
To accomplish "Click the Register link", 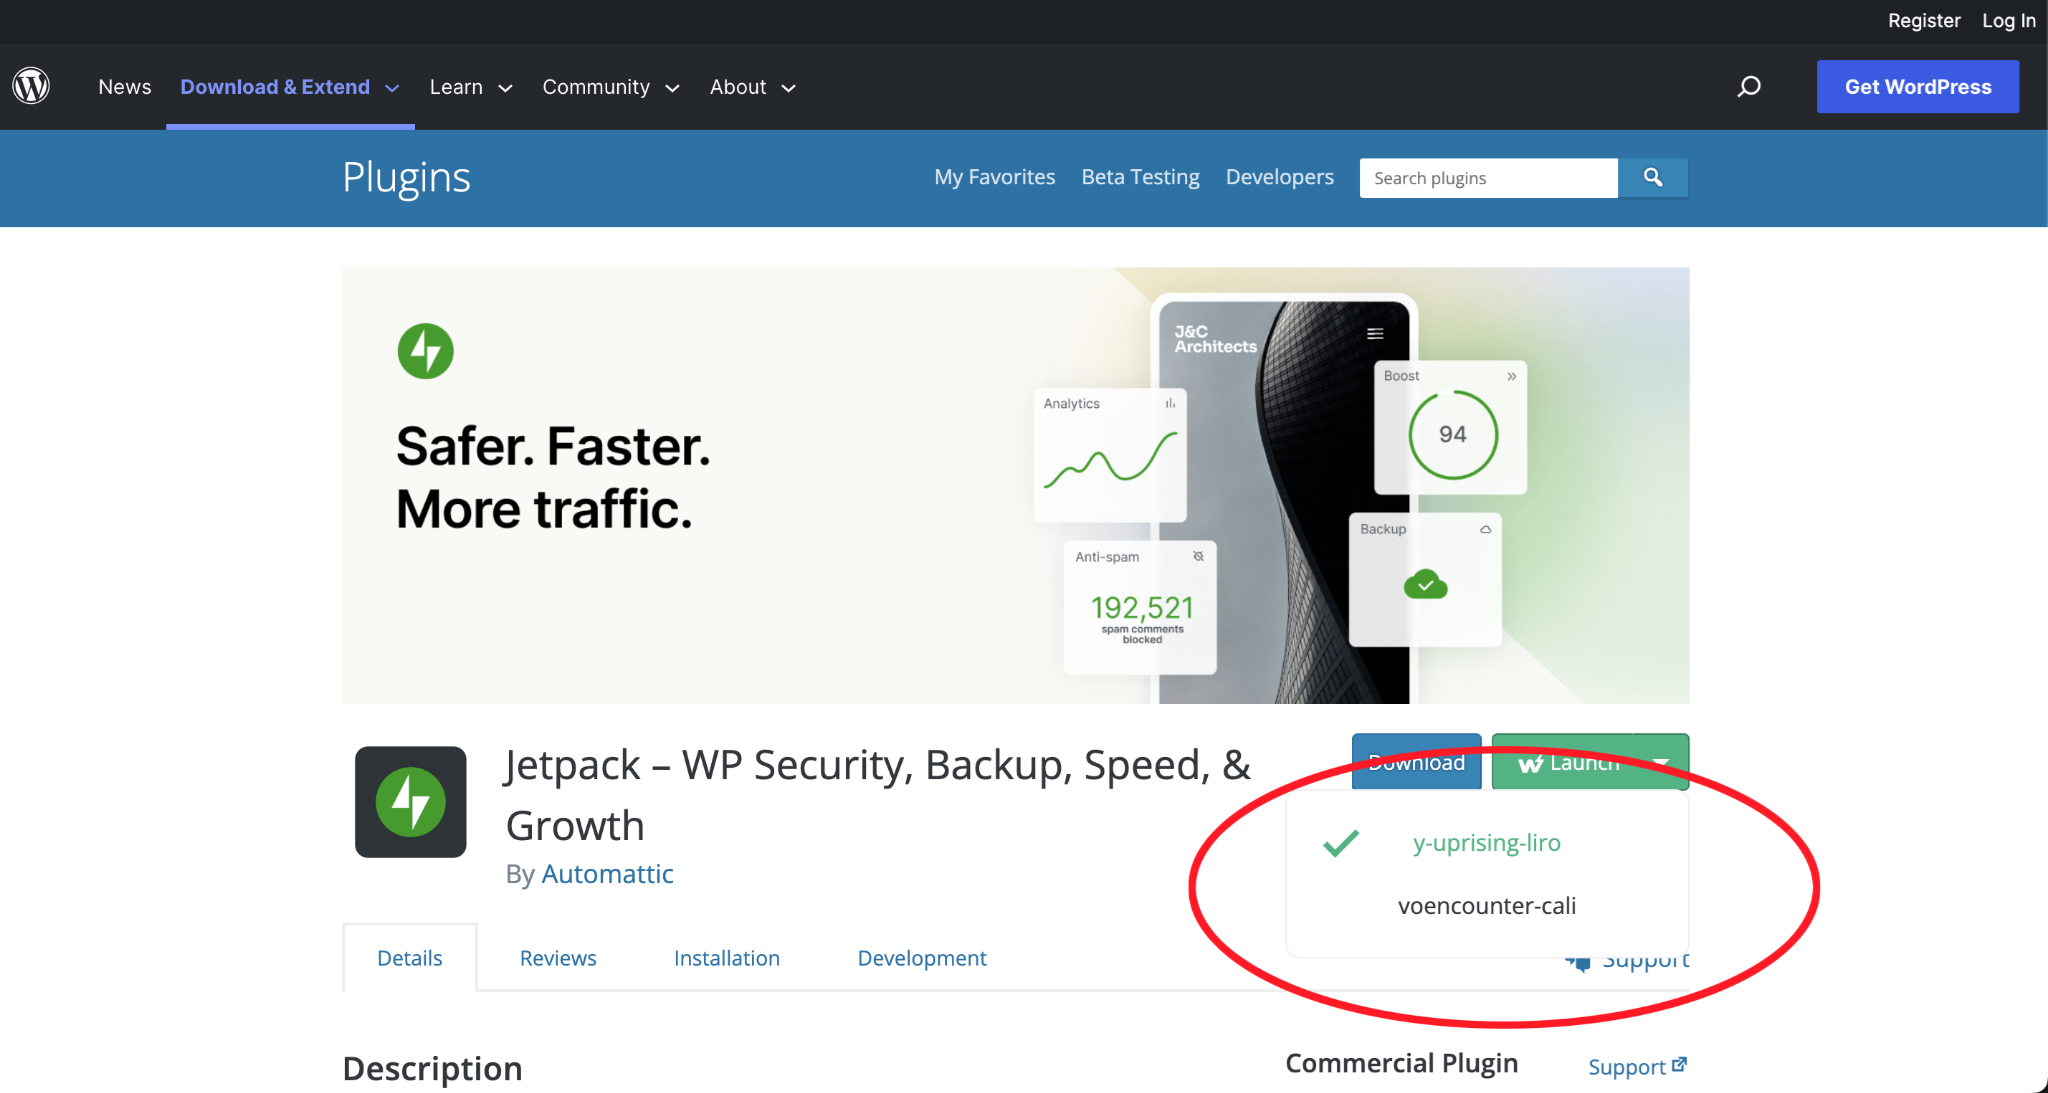I will point(1924,20).
